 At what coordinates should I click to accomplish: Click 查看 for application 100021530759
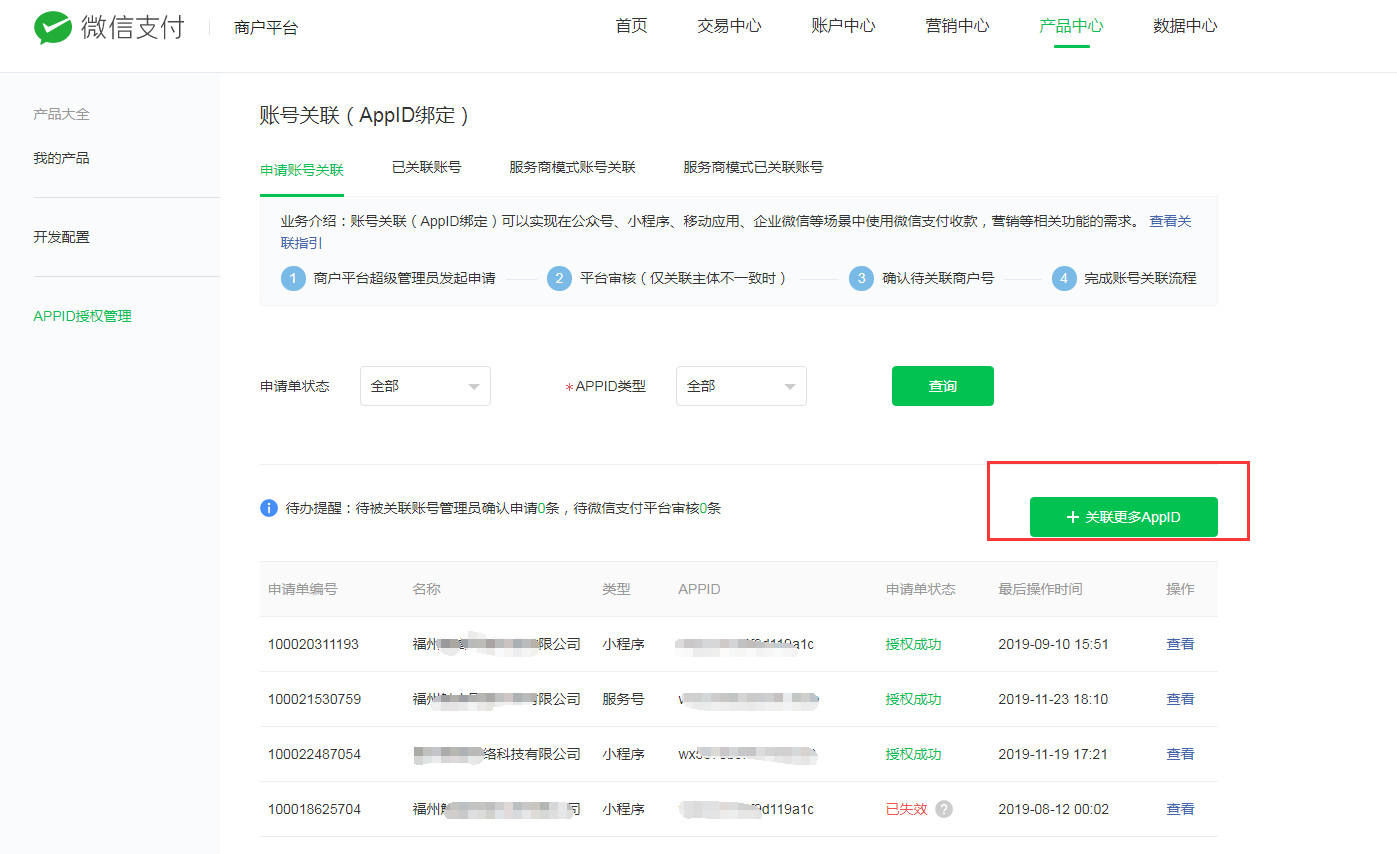(x=1180, y=699)
